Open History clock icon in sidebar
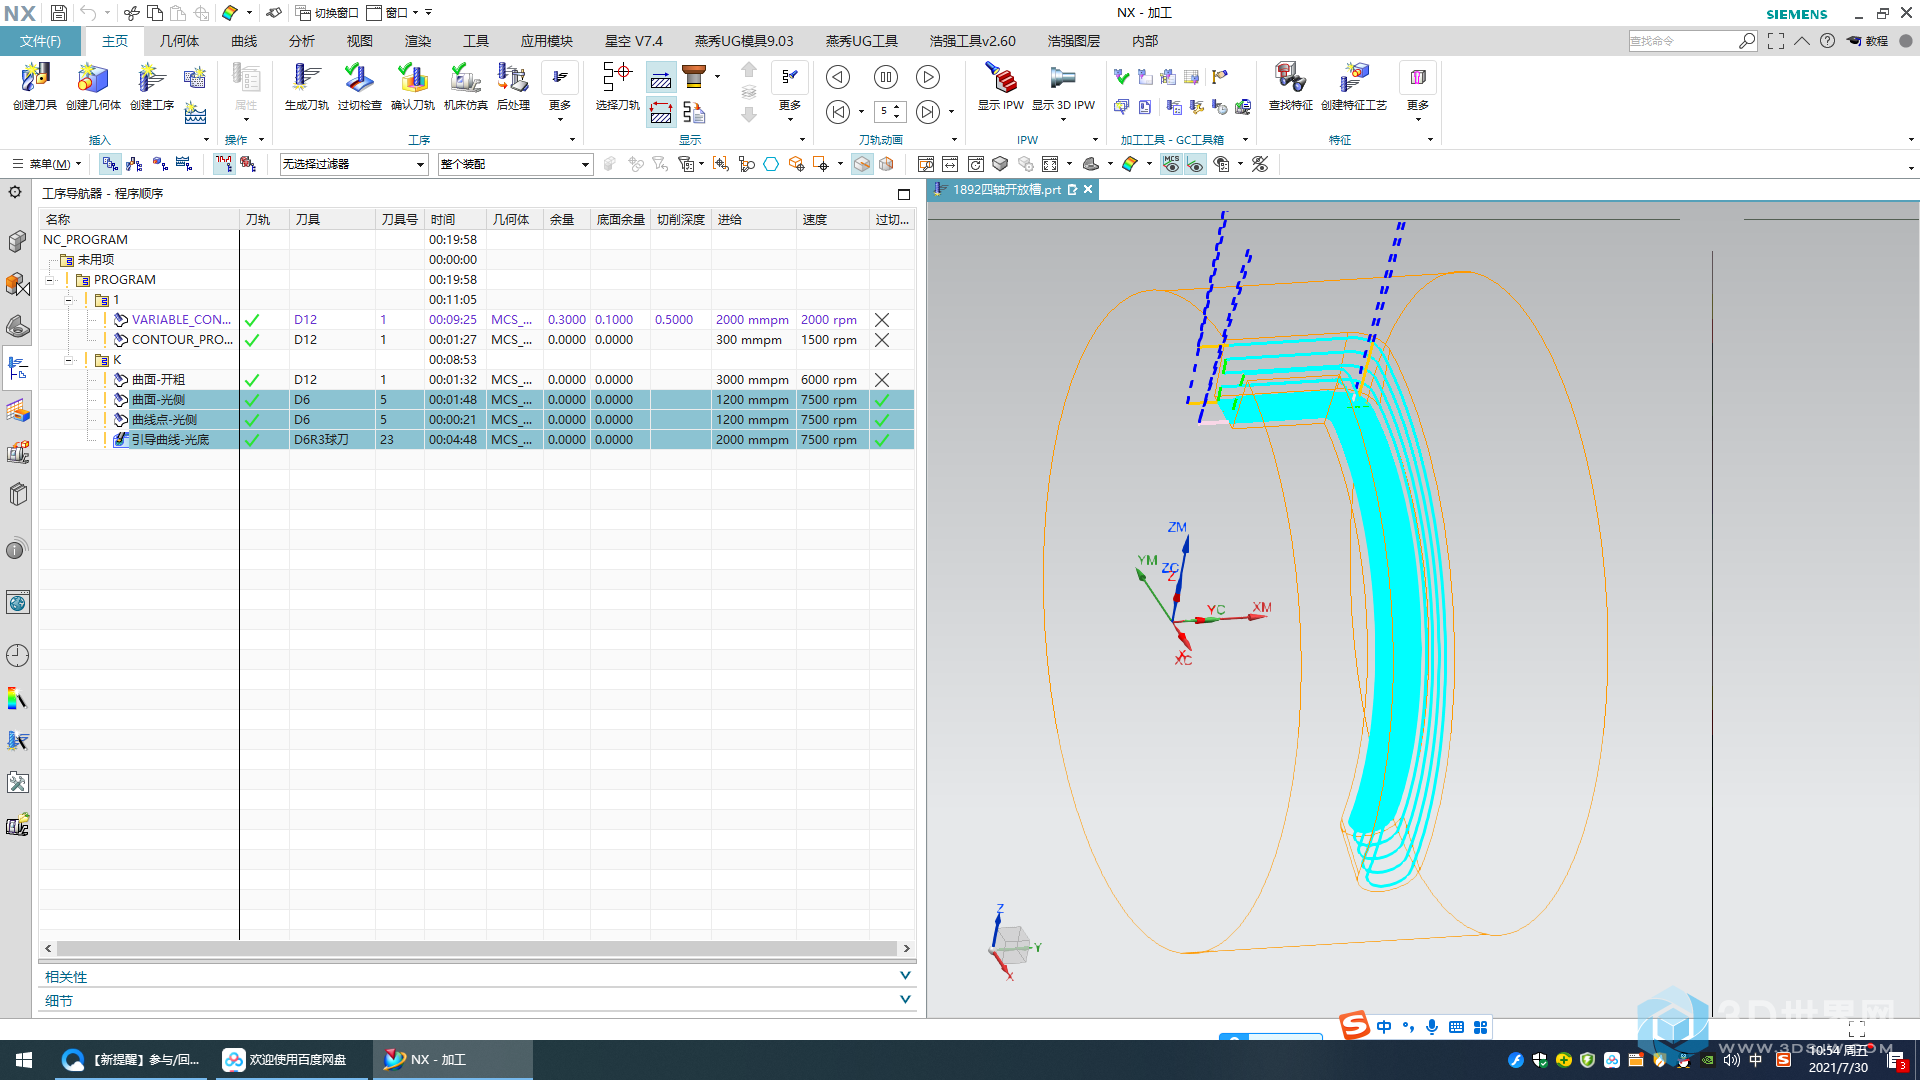 (17, 655)
